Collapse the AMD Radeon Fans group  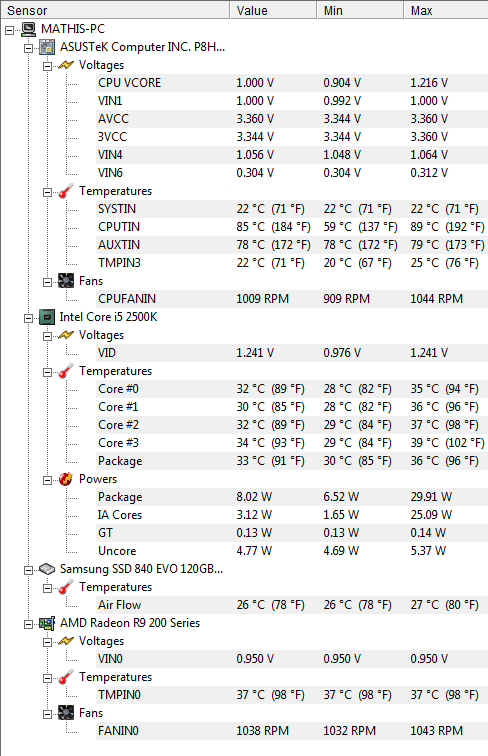pos(47,714)
